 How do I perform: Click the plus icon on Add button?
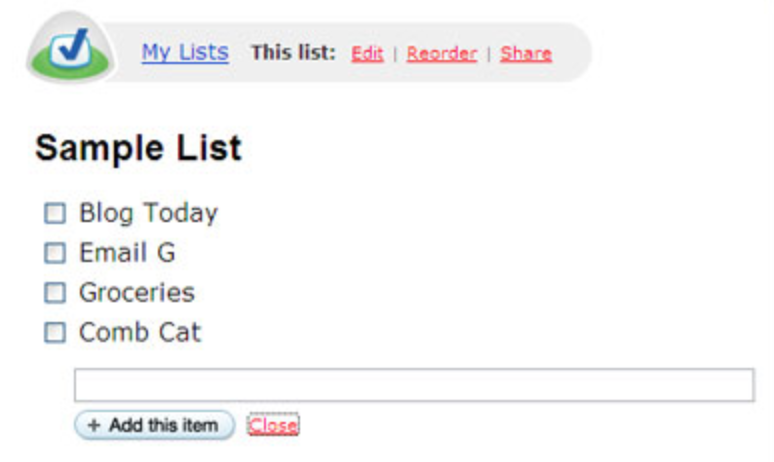[x=94, y=425]
